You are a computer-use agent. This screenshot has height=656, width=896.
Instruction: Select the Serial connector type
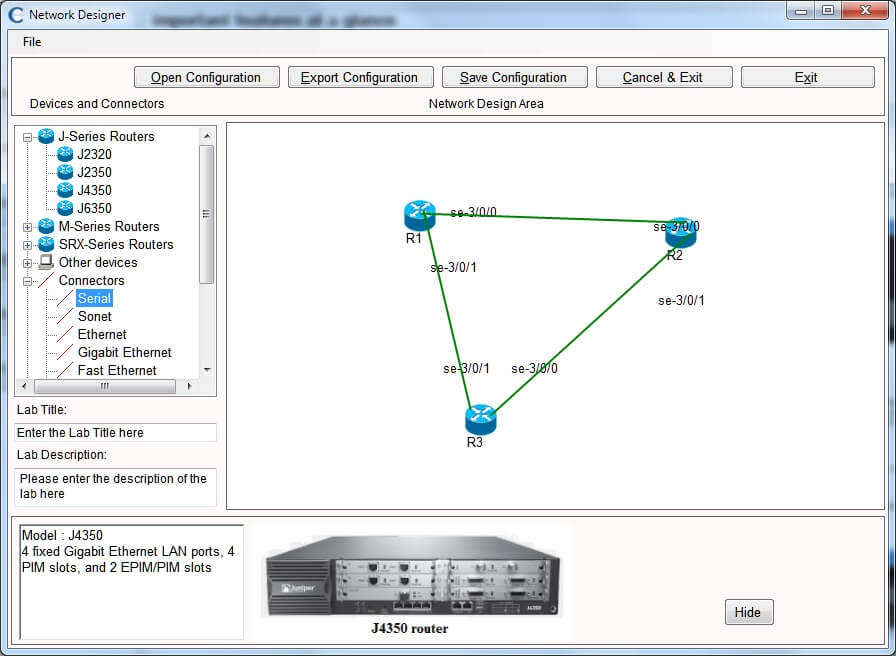[93, 298]
